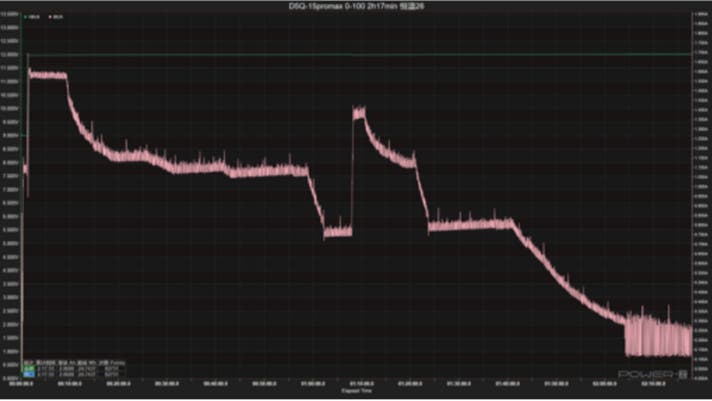Toggle the VBUS series in the legend
The image size is (712, 401).
tap(33, 19)
